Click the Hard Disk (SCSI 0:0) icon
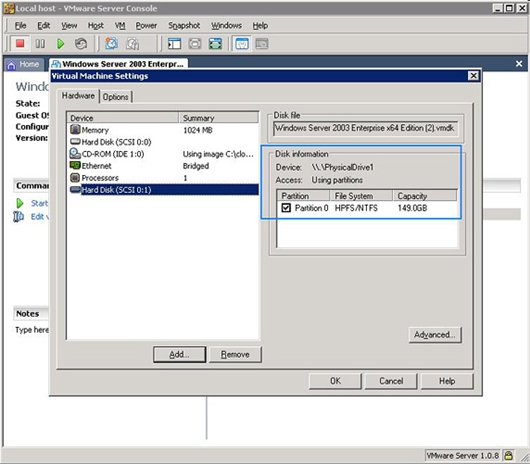The height and width of the screenshot is (464, 530). 75,141
